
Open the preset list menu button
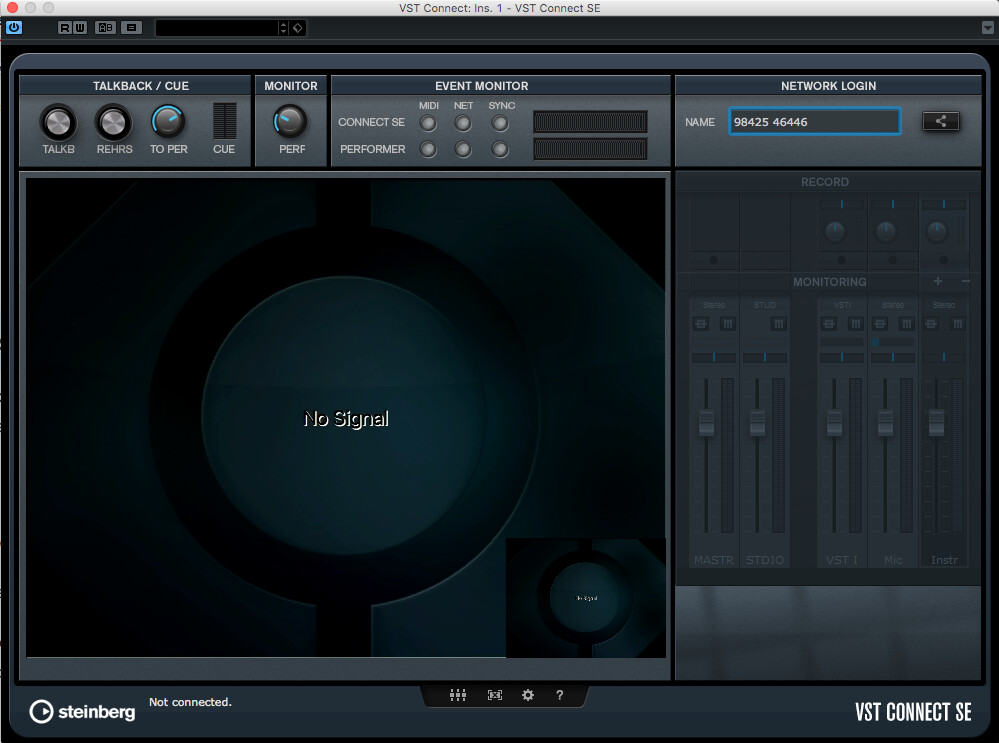pyautogui.click(x=131, y=27)
